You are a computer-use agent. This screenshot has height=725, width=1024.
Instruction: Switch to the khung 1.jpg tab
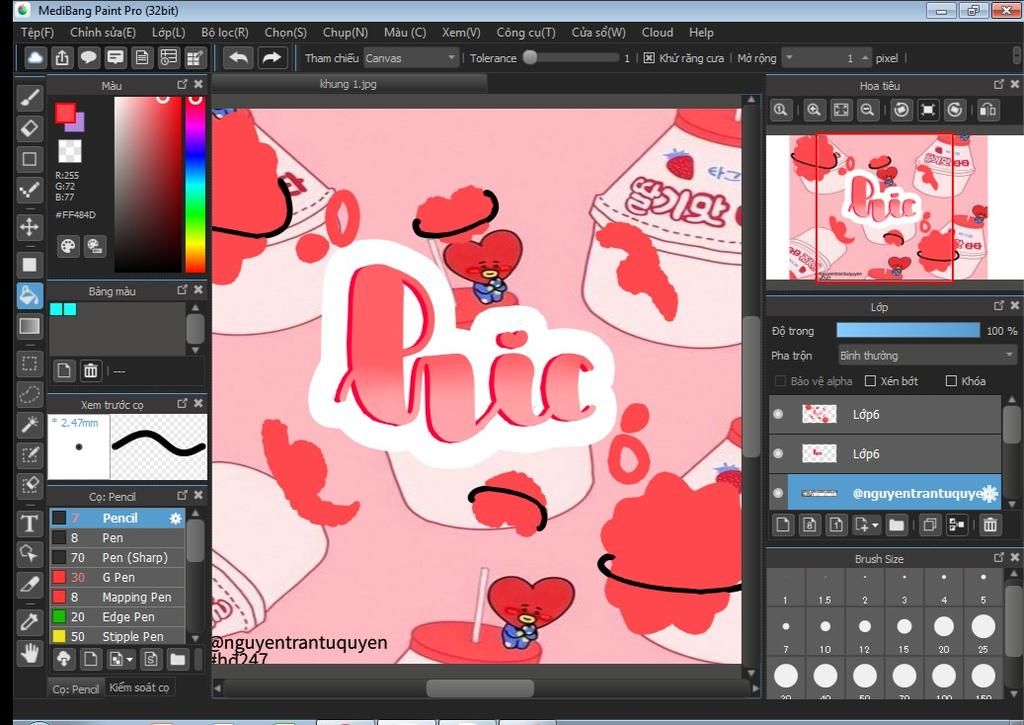pos(348,84)
